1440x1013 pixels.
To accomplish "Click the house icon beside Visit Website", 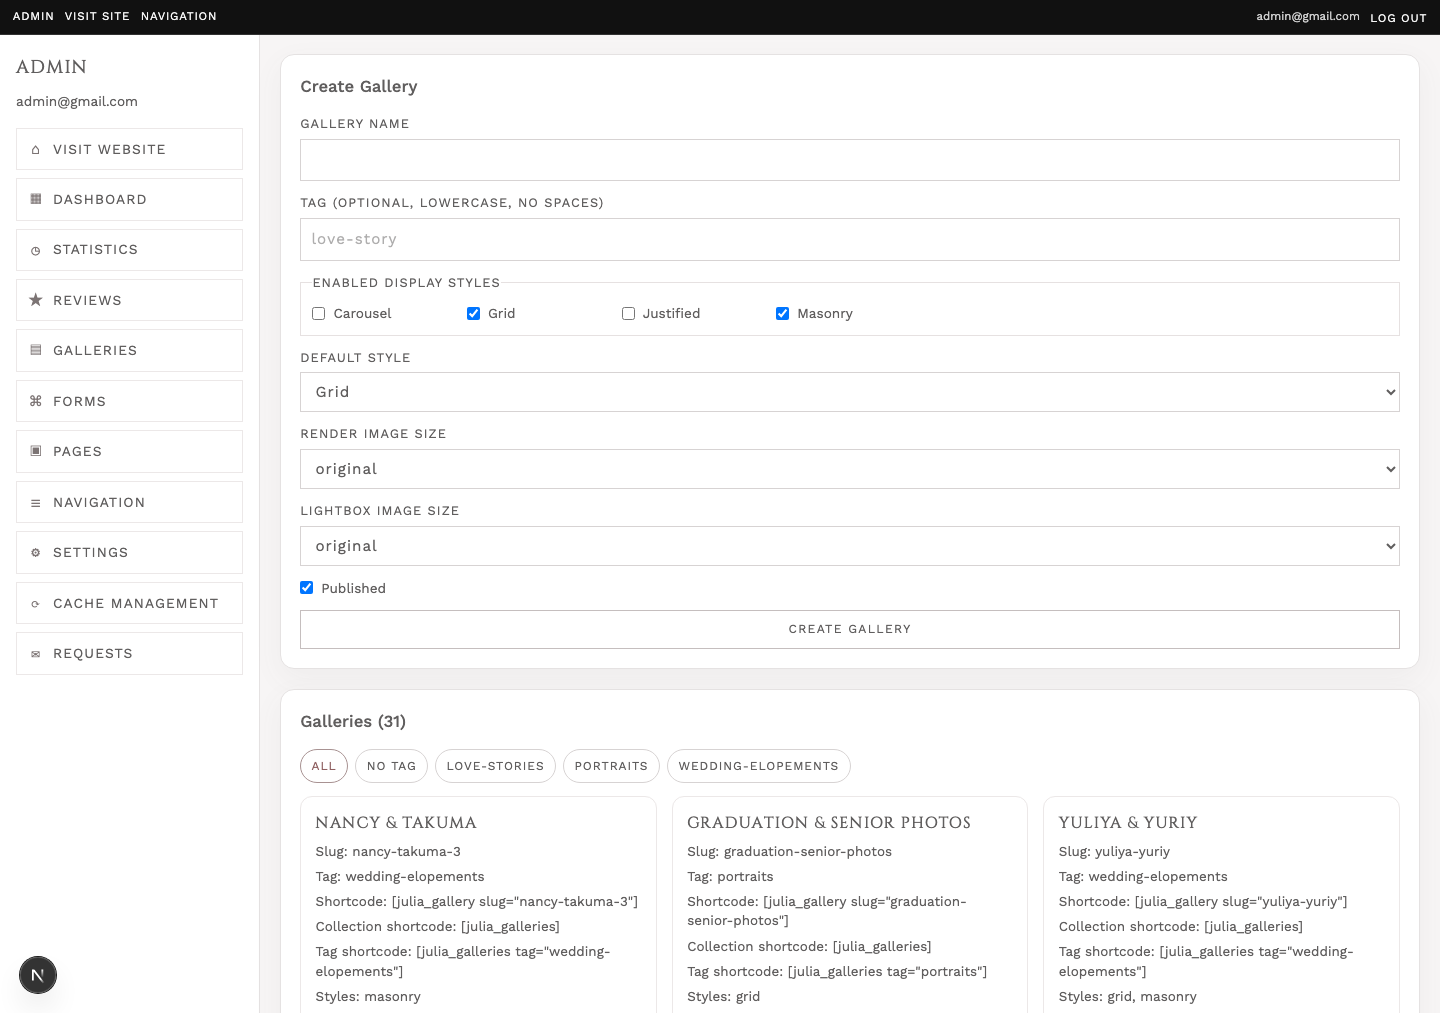I will [x=36, y=150].
